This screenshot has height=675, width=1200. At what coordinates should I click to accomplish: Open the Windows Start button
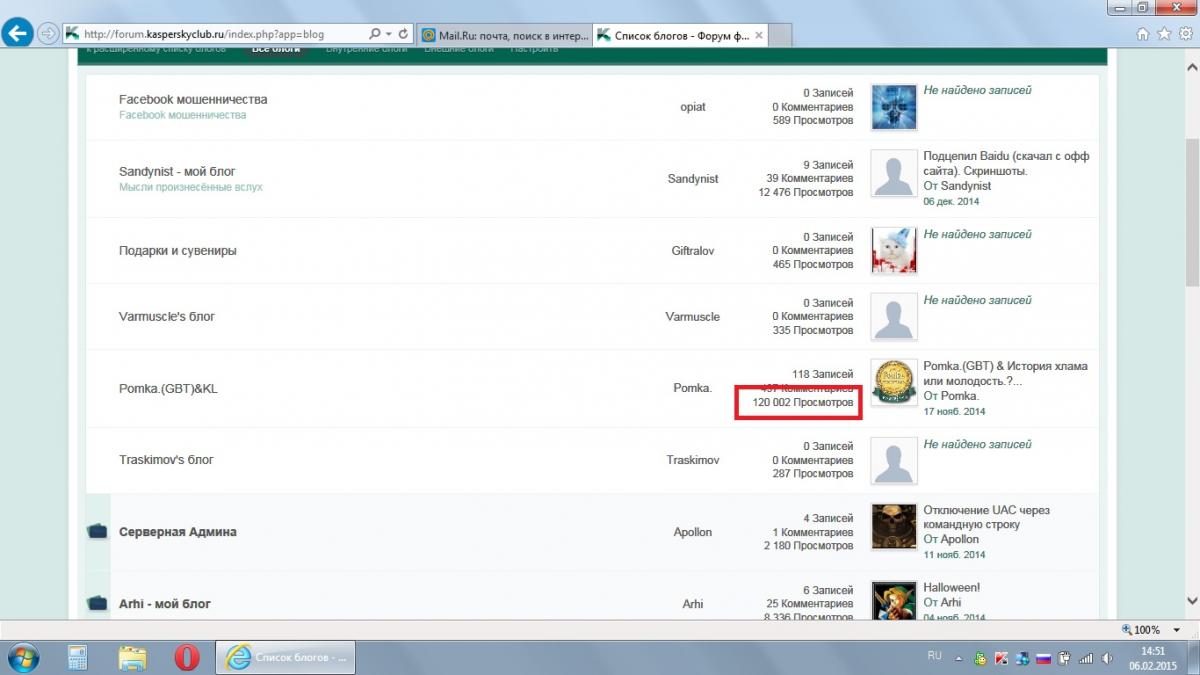coord(22,658)
